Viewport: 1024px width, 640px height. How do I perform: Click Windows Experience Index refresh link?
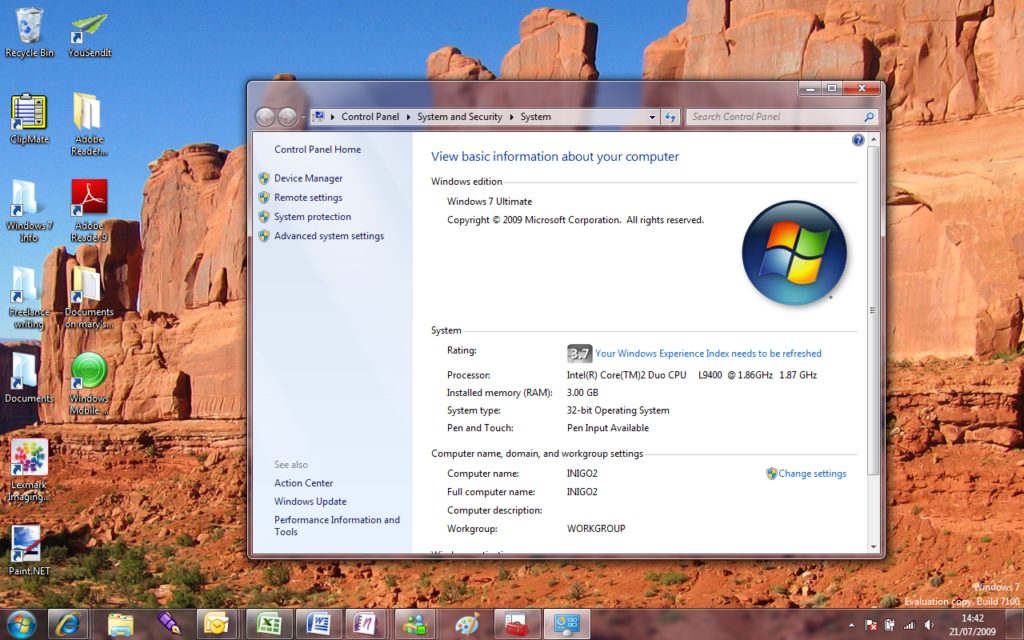tap(708, 353)
